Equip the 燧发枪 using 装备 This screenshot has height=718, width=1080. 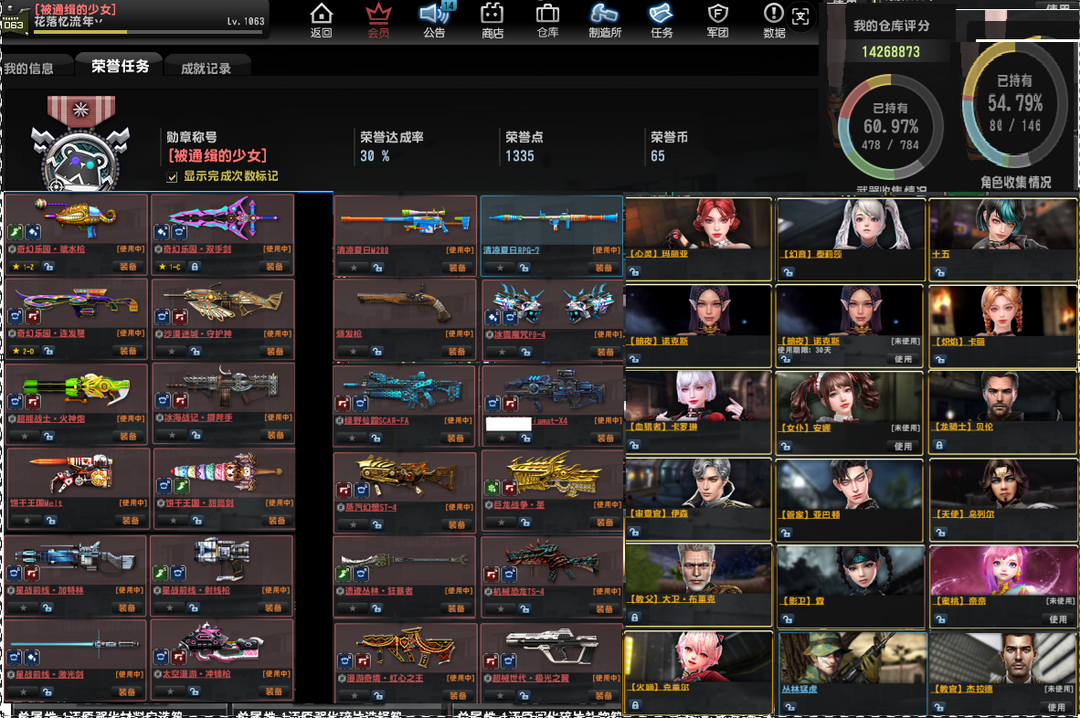[x=457, y=351]
